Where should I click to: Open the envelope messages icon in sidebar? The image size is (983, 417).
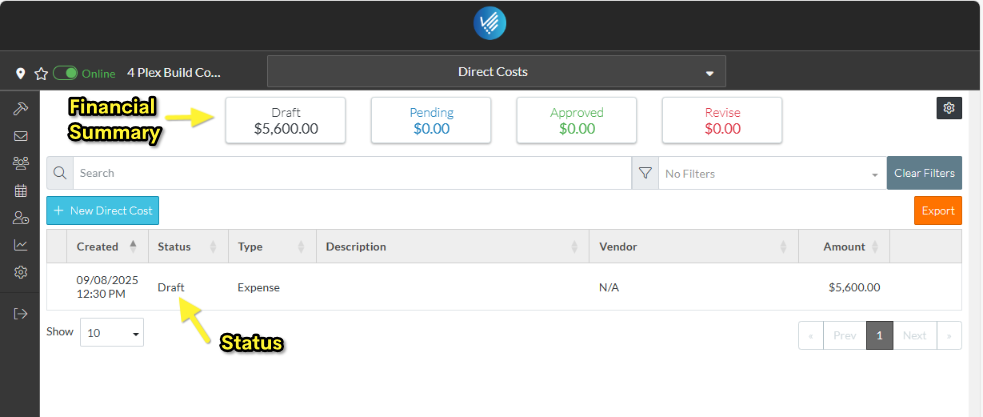pyautogui.click(x=20, y=136)
